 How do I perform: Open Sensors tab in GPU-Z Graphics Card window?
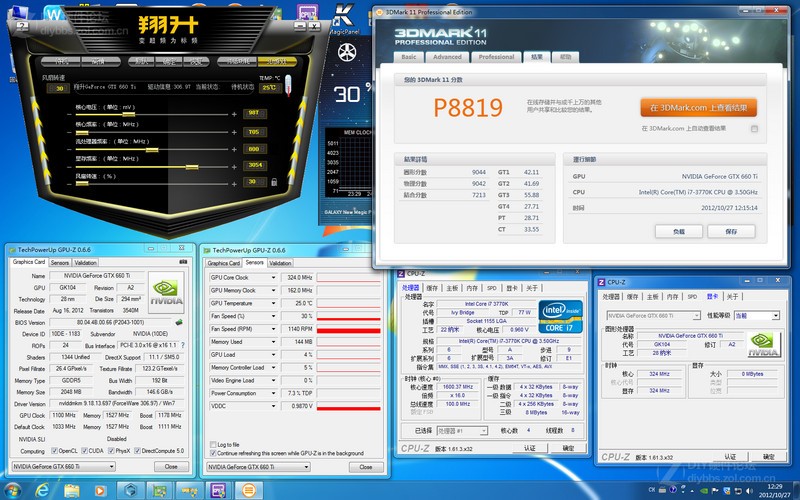[60, 263]
